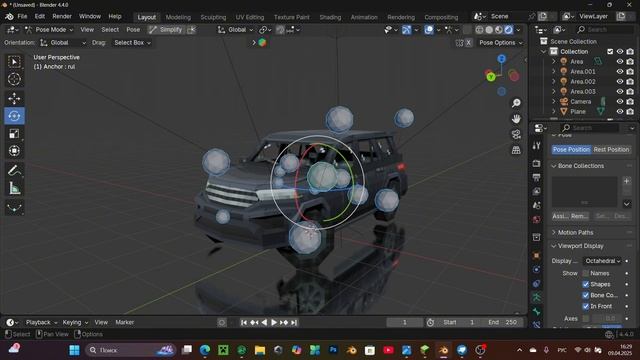This screenshot has height=360, width=640.
Task: Jump to the end frame
Action: click(294, 322)
